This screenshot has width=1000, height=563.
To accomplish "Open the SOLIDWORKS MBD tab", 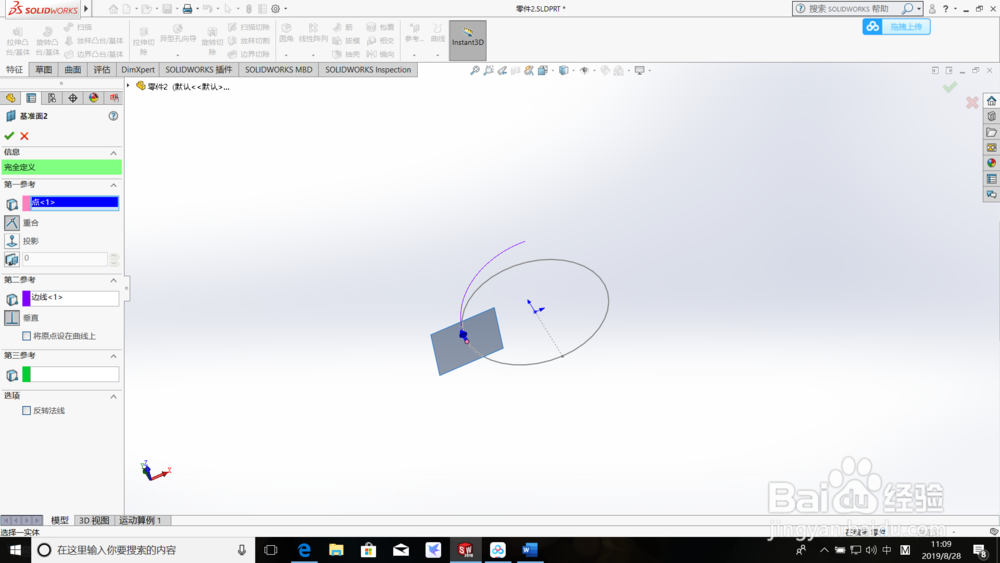I will [279, 69].
